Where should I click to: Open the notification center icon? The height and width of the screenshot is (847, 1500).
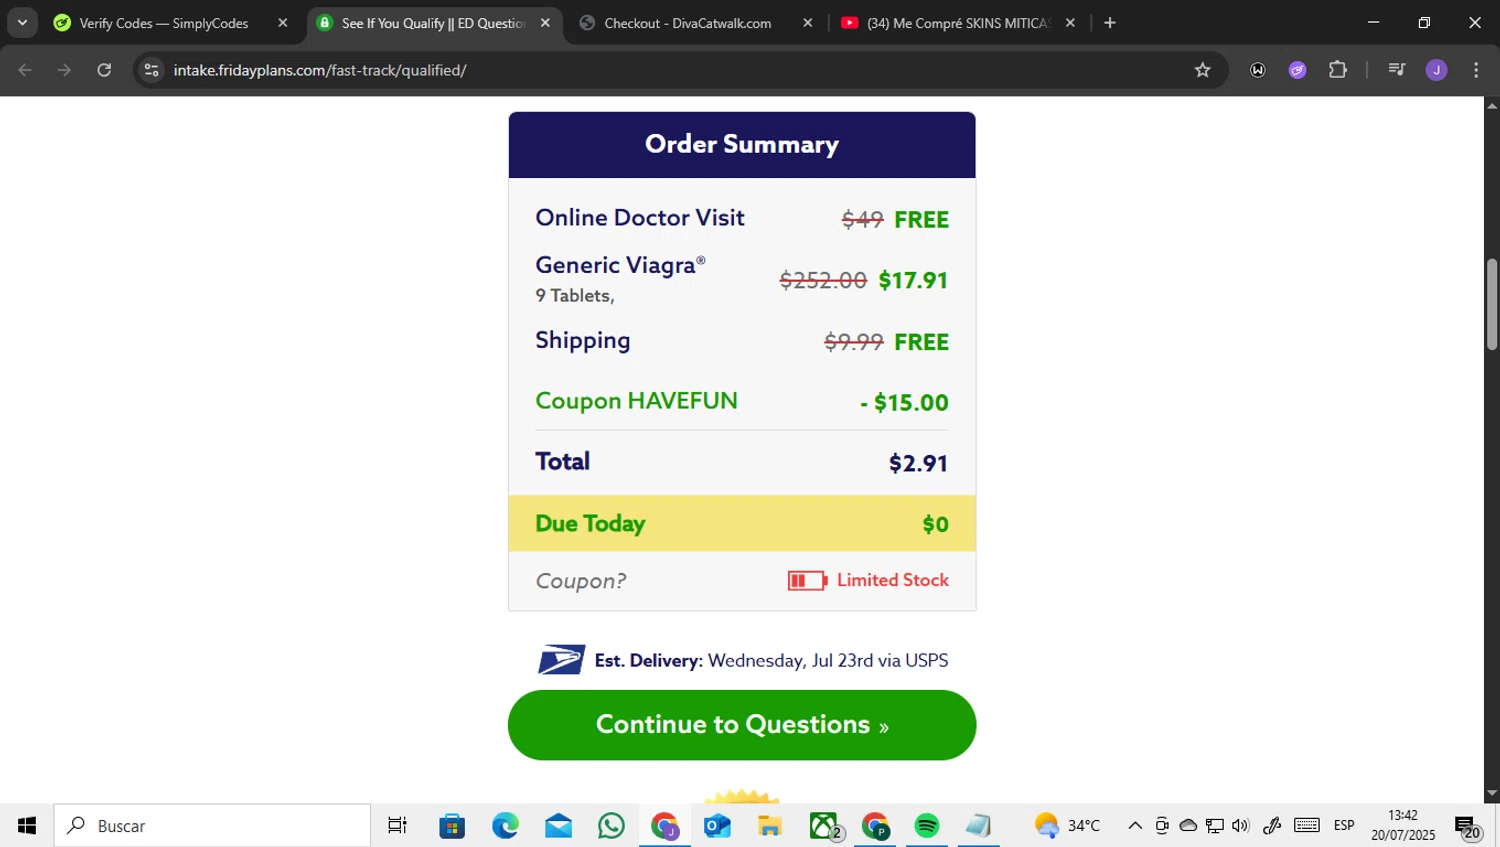1467,826
